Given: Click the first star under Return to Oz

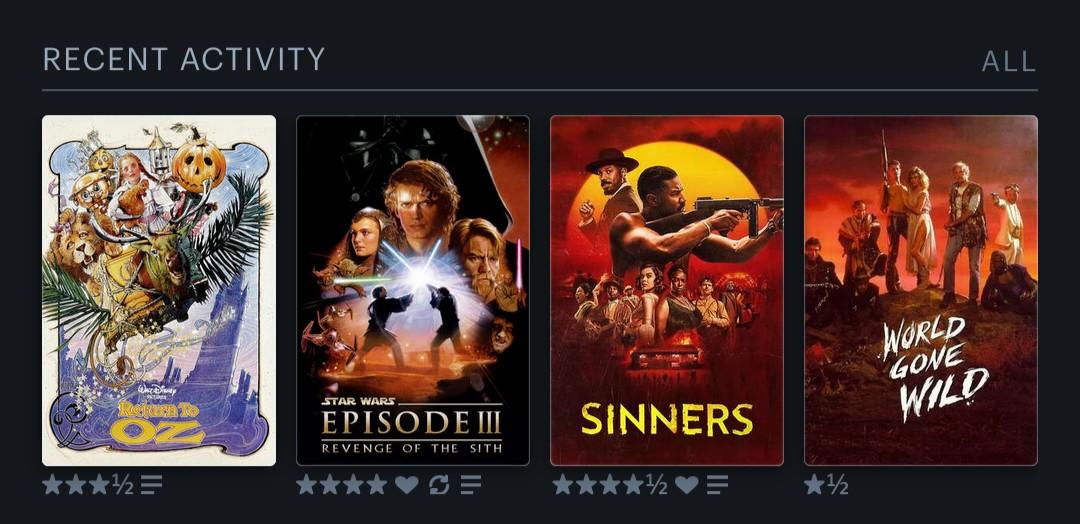Looking at the screenshot, I should point(52,485).
